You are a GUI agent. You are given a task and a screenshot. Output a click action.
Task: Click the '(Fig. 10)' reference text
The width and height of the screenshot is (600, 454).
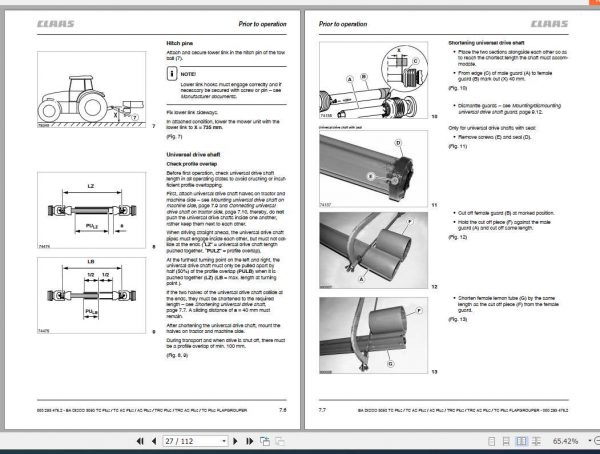point(458,88)
